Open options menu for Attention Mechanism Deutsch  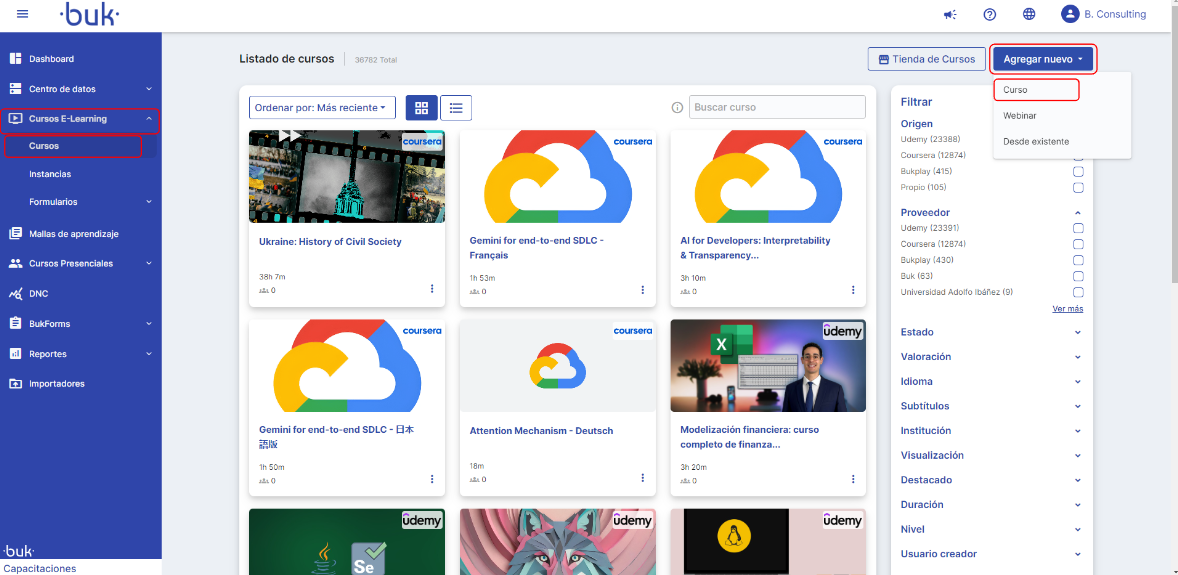click(642, 478)
